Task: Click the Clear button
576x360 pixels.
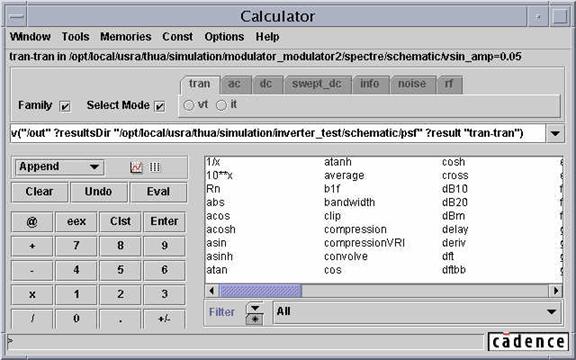Action: [39, 192]
